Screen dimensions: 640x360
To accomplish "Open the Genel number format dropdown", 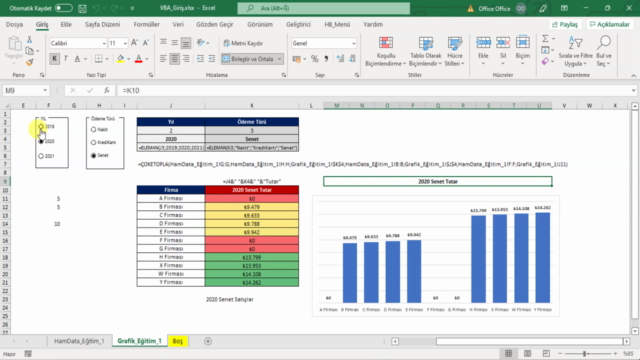I will pos(353,43).
